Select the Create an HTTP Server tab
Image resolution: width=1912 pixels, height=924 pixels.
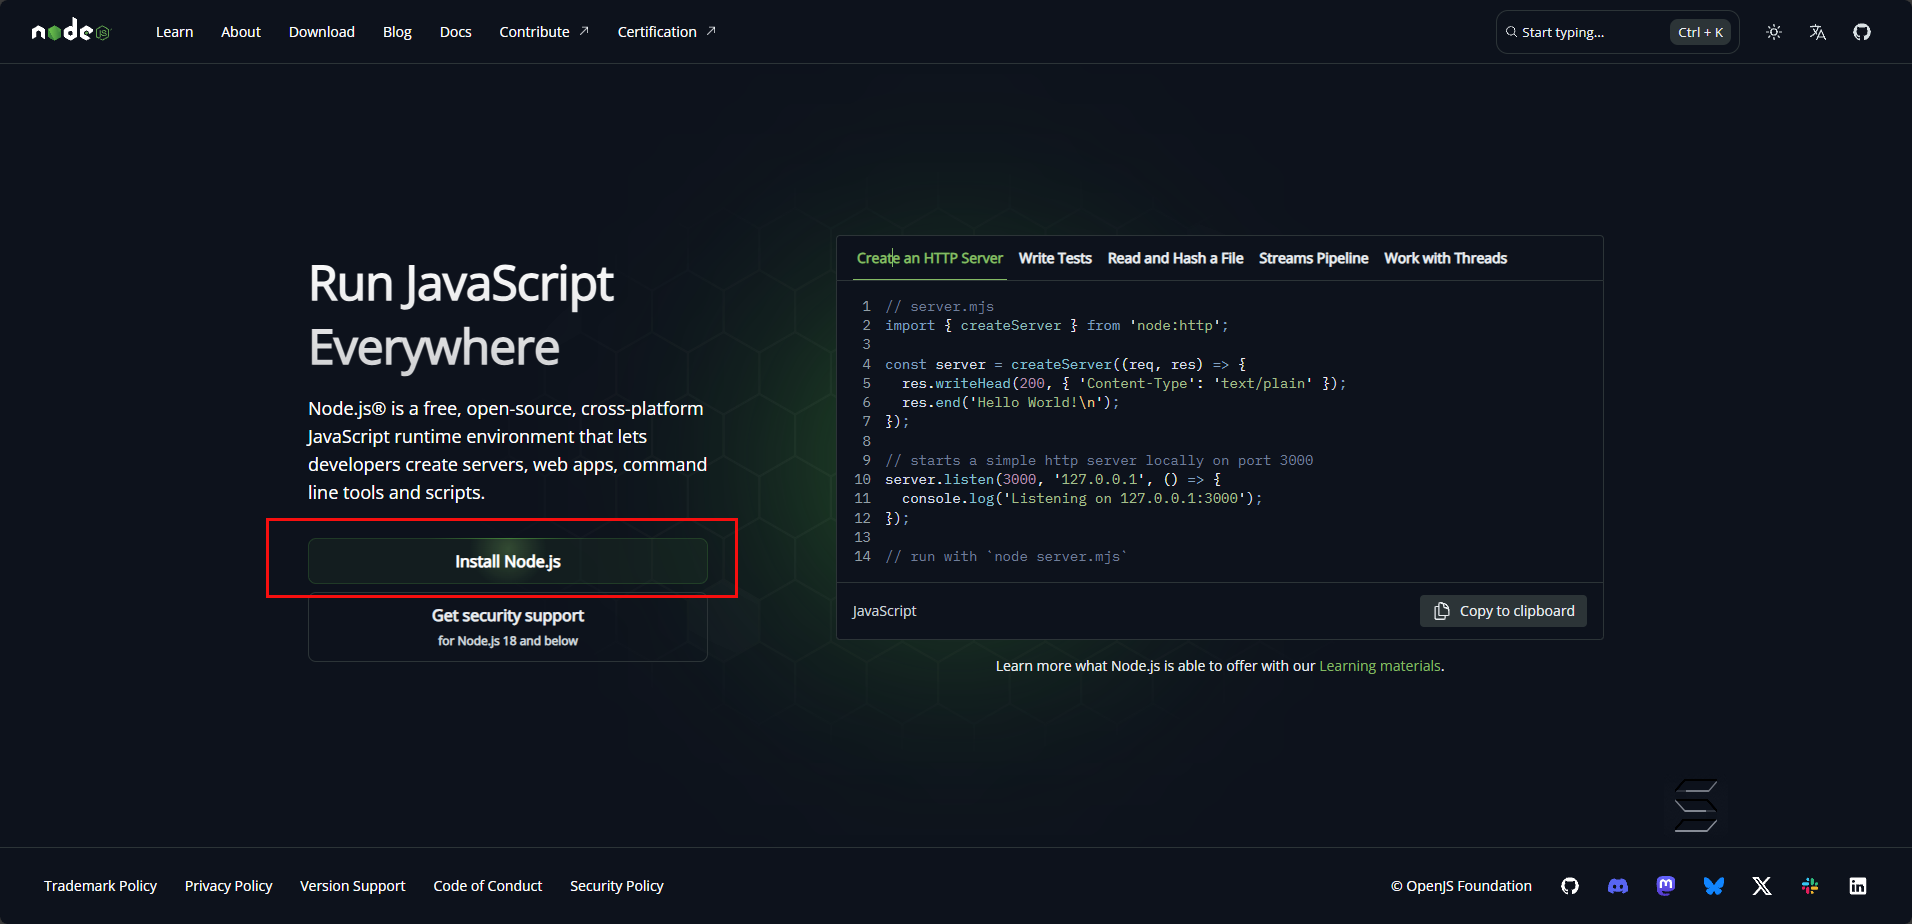point(929,258)
